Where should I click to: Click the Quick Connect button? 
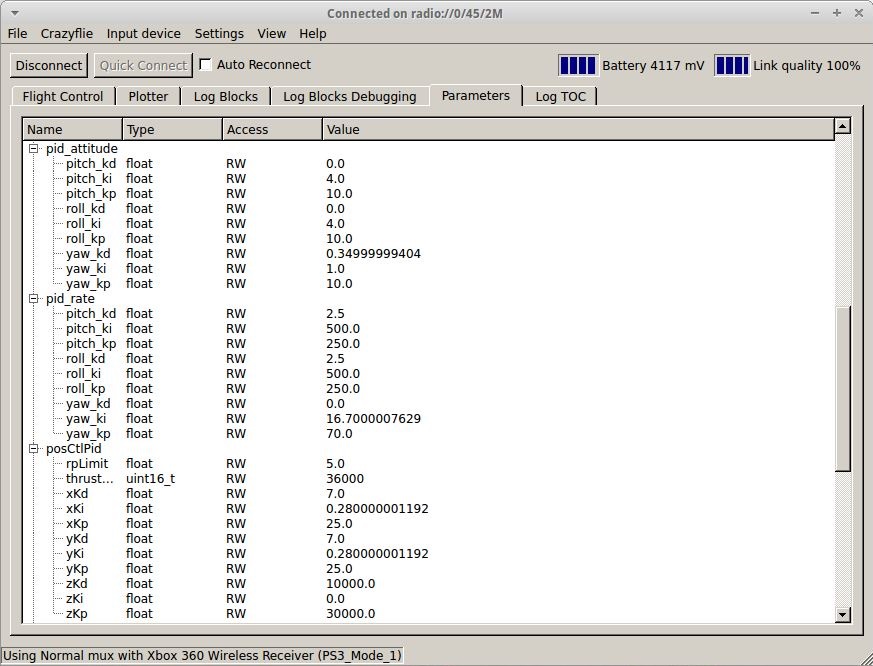pyautogui.click(x=143, y=66)
